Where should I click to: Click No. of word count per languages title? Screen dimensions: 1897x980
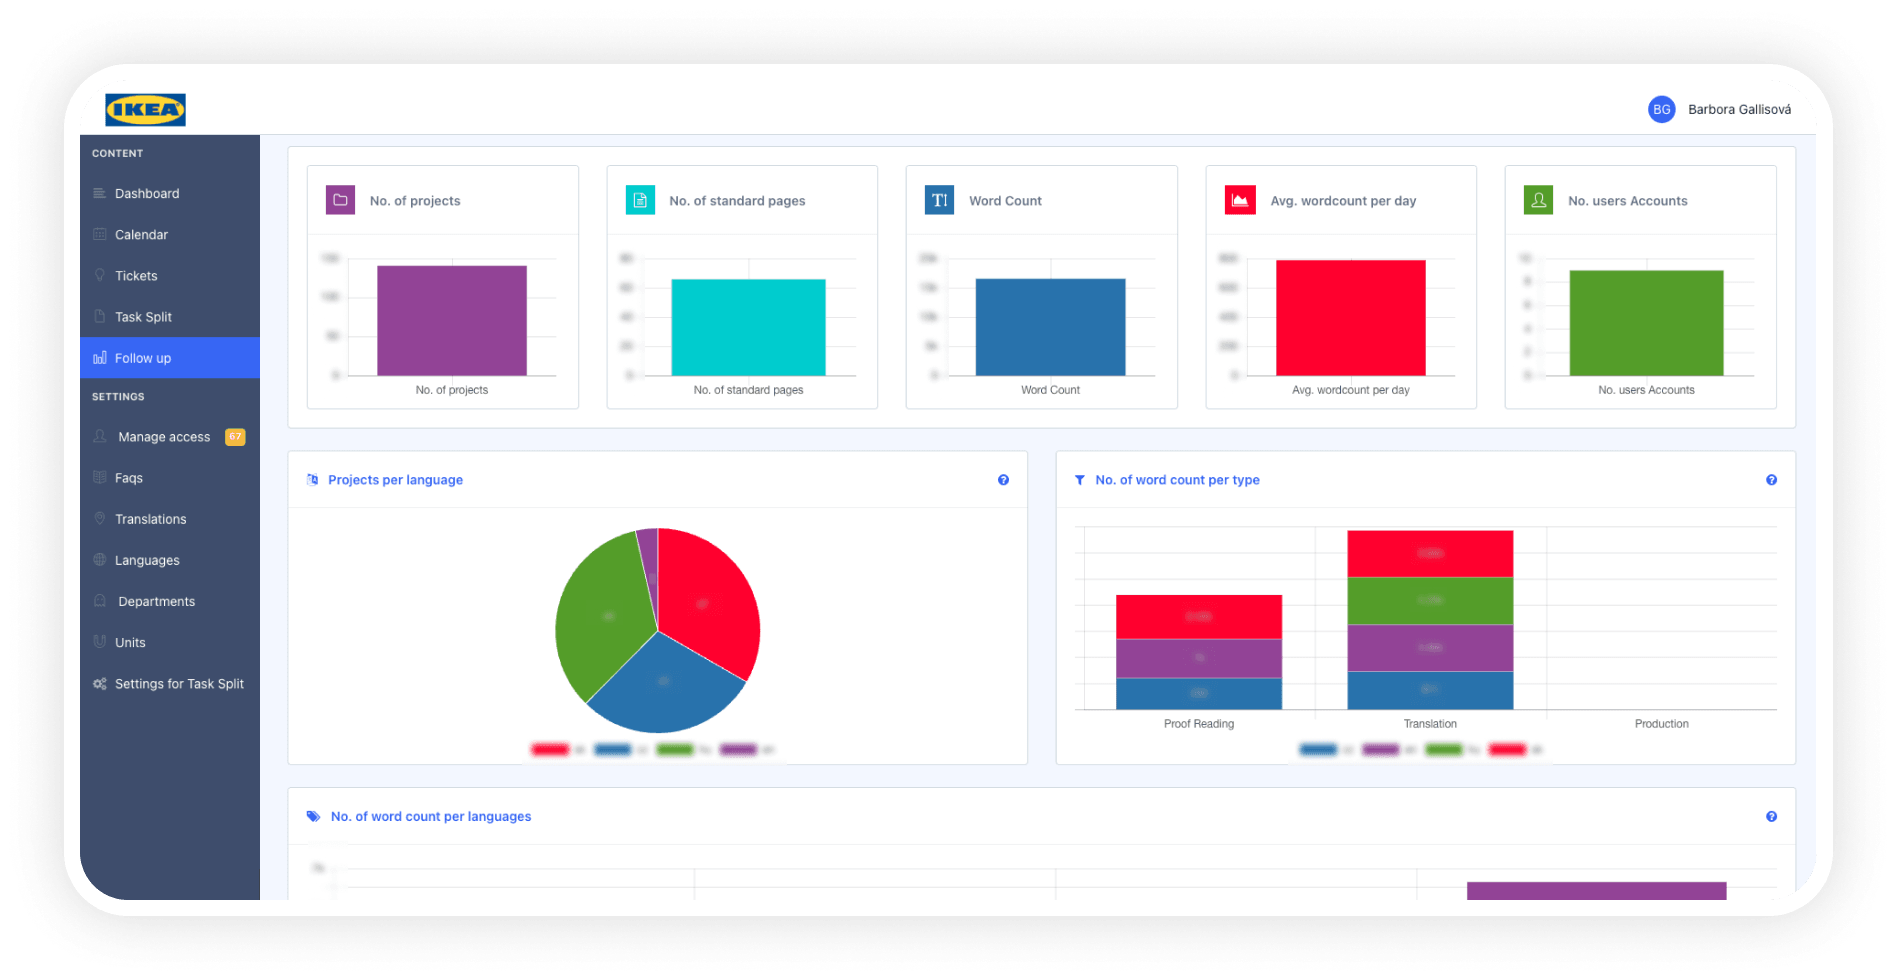tap(431, 817)
